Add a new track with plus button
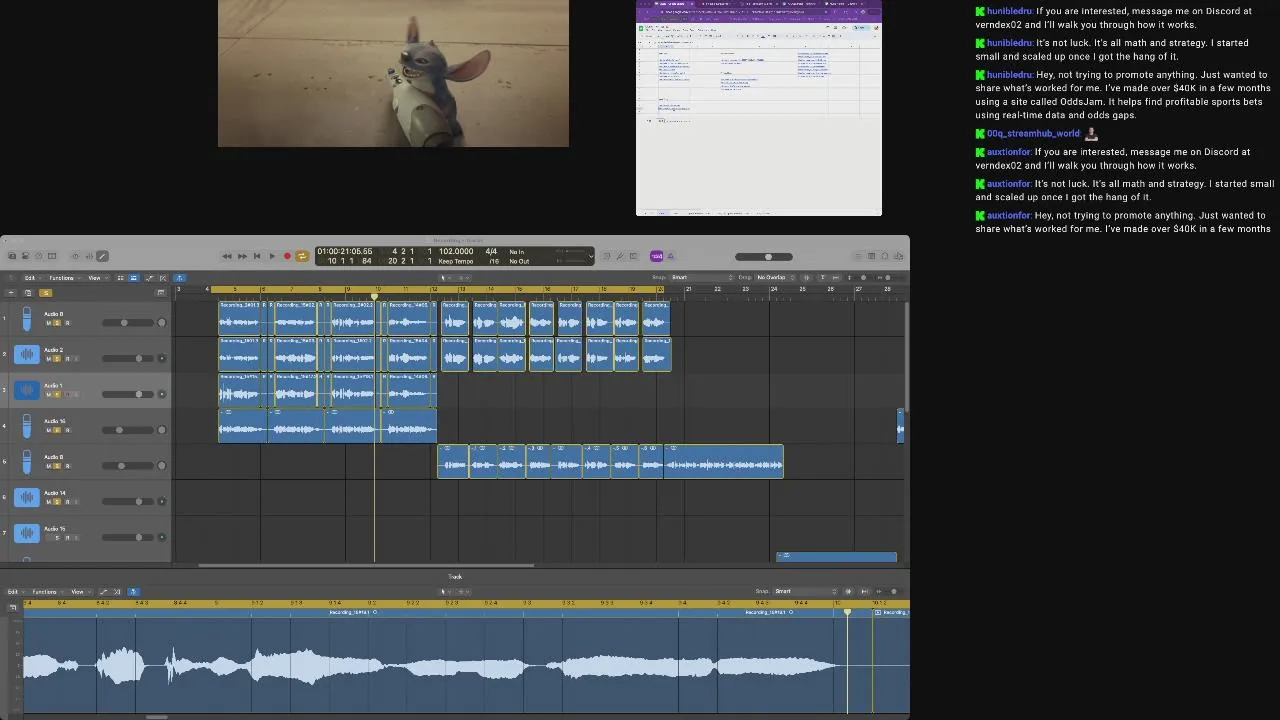This screenshot has height=720, width=1280. 12,292
